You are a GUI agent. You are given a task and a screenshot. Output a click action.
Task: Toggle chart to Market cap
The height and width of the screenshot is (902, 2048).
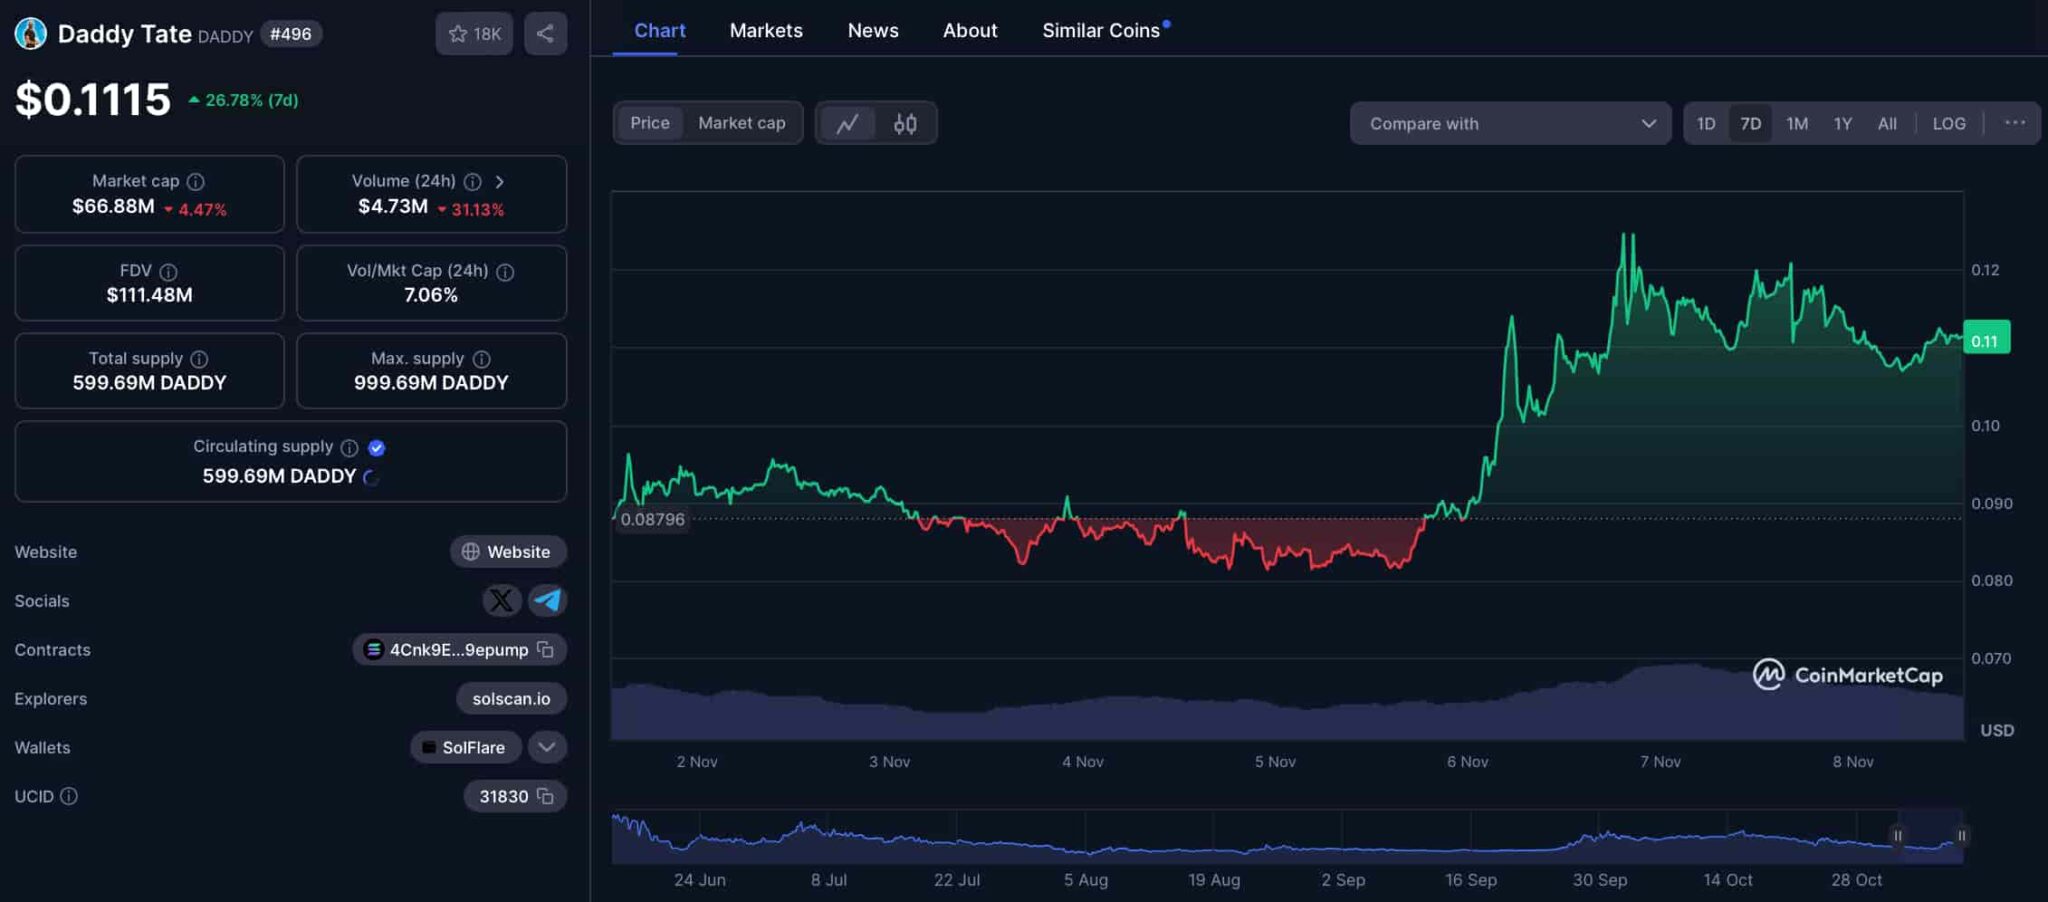[x=741, y=123]
